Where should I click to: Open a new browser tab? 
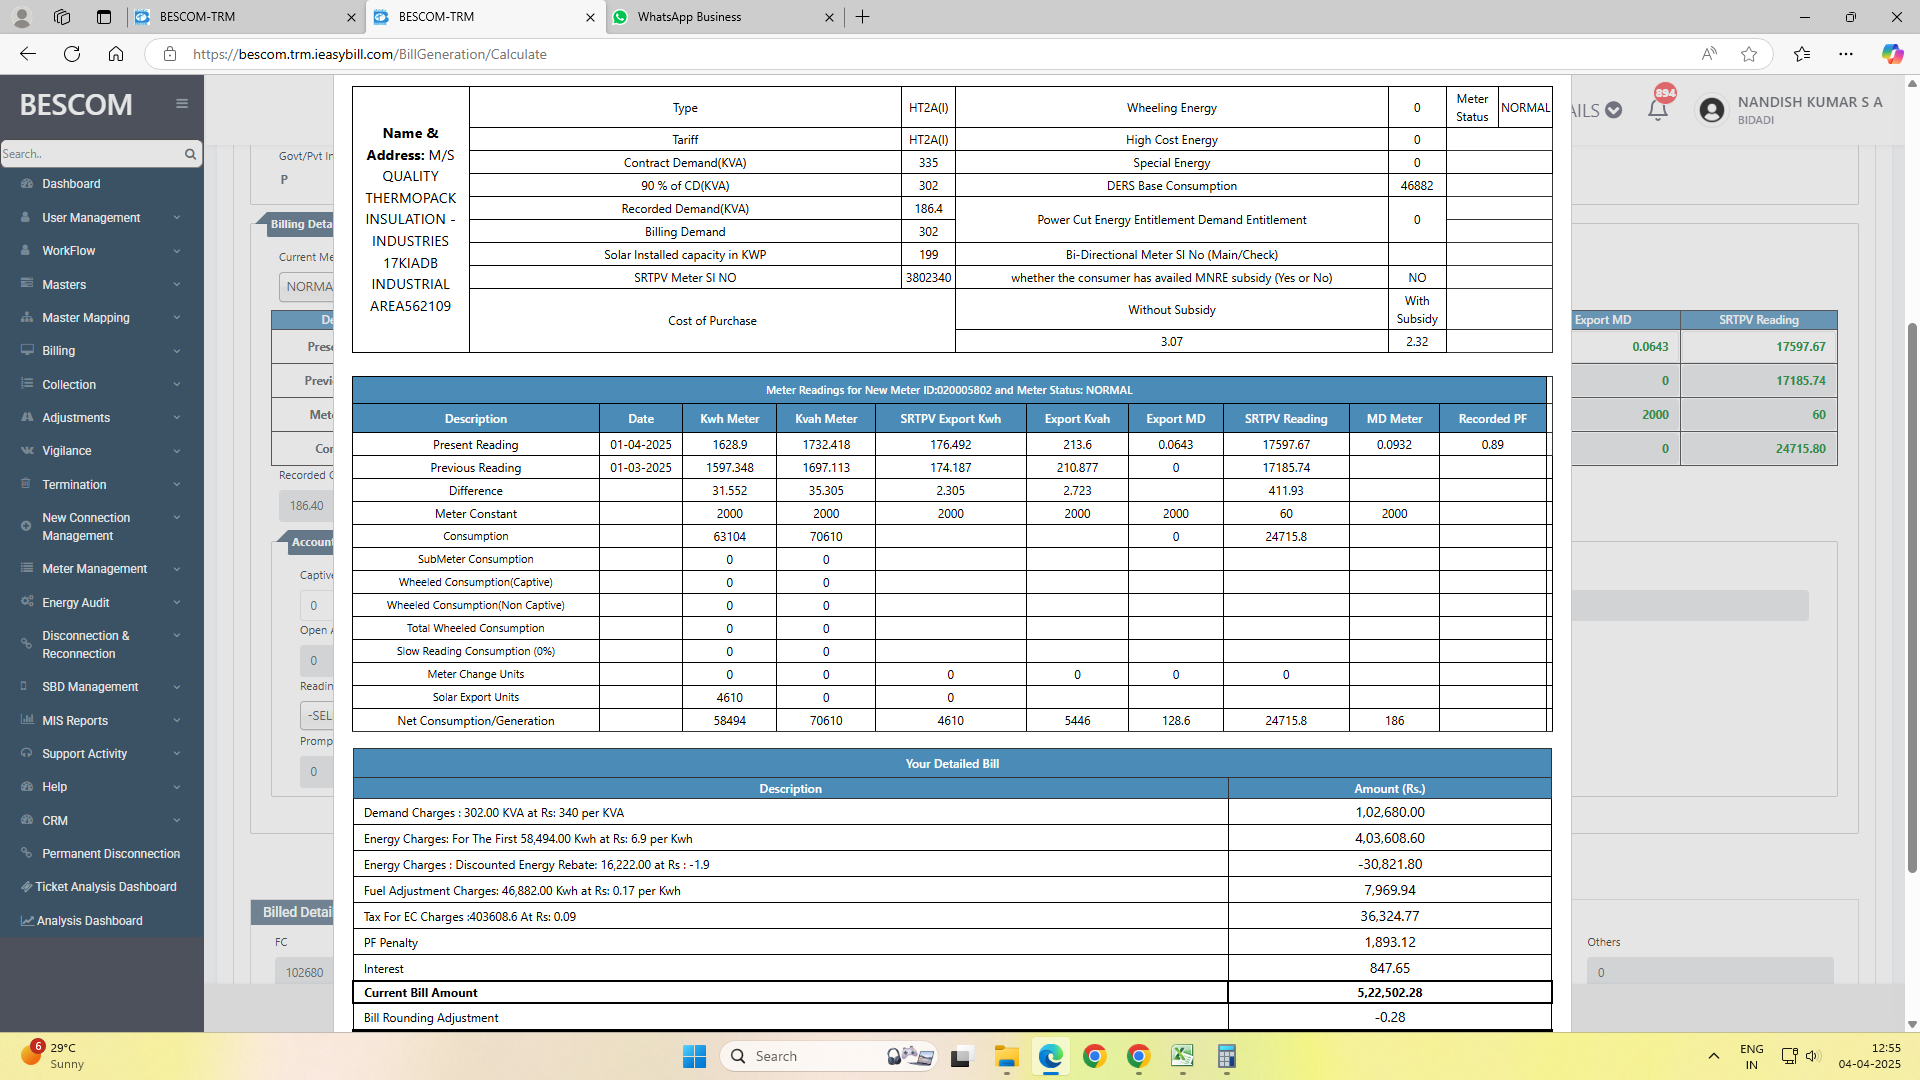pos(863,17)
